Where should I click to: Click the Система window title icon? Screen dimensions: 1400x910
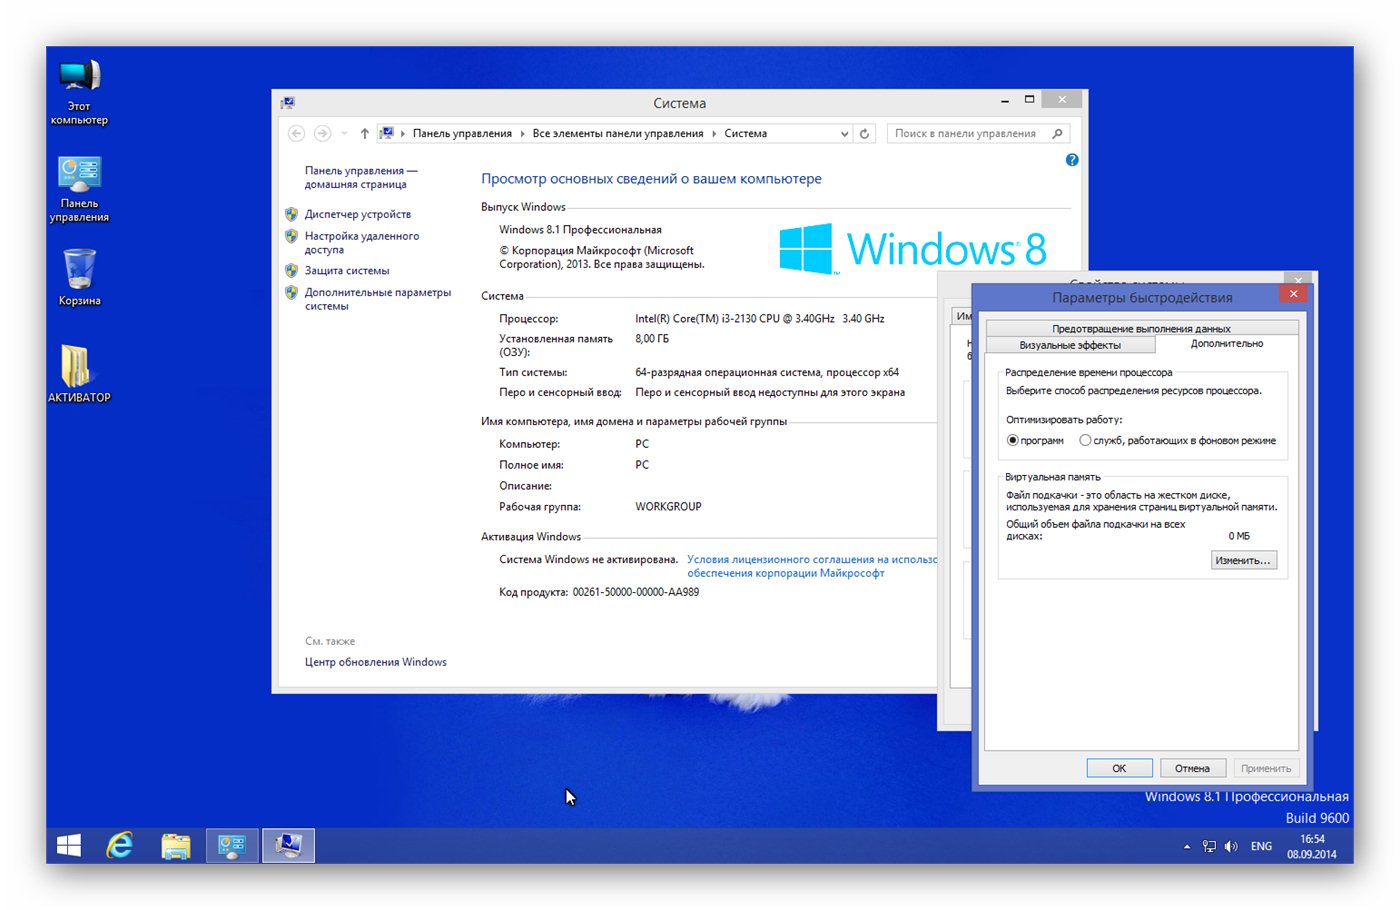288,102
